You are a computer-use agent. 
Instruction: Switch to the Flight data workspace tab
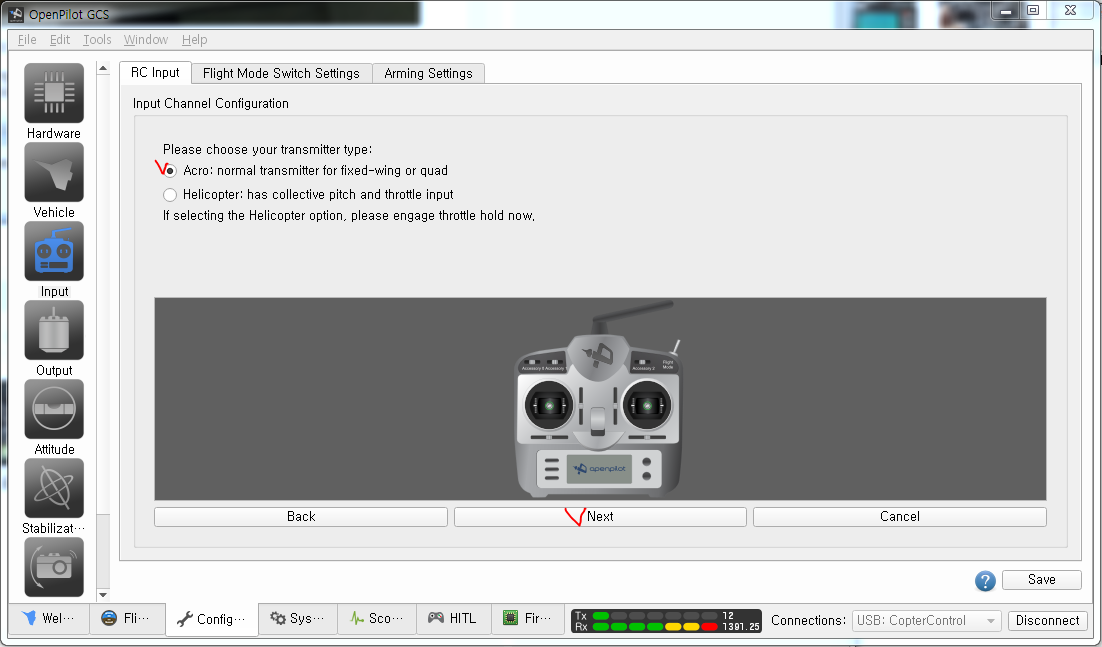[x=127, y=618]
